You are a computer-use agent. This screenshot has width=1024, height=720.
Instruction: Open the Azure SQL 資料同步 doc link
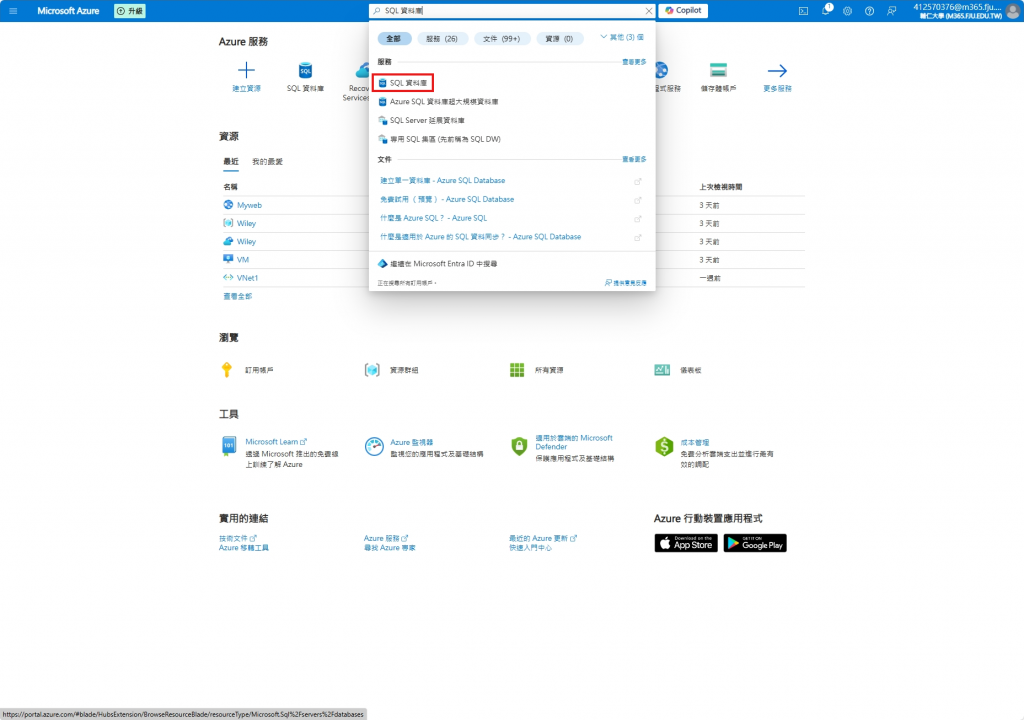click(481, 237)
